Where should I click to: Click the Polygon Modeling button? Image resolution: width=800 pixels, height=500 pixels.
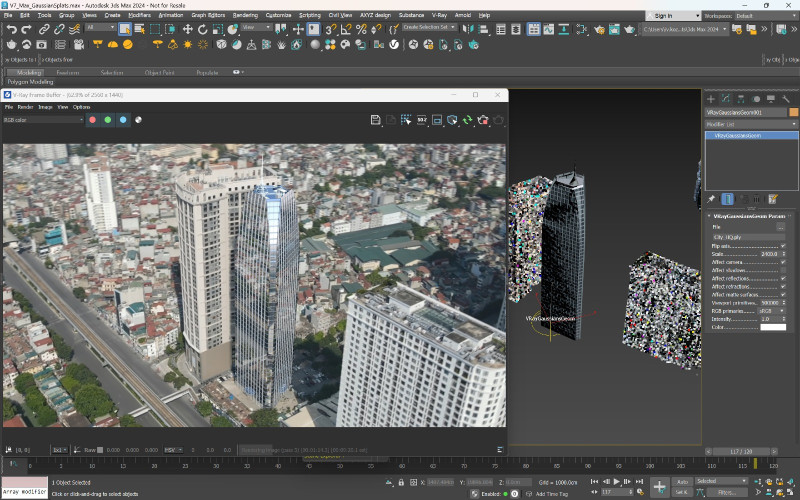tap(30, 82)
